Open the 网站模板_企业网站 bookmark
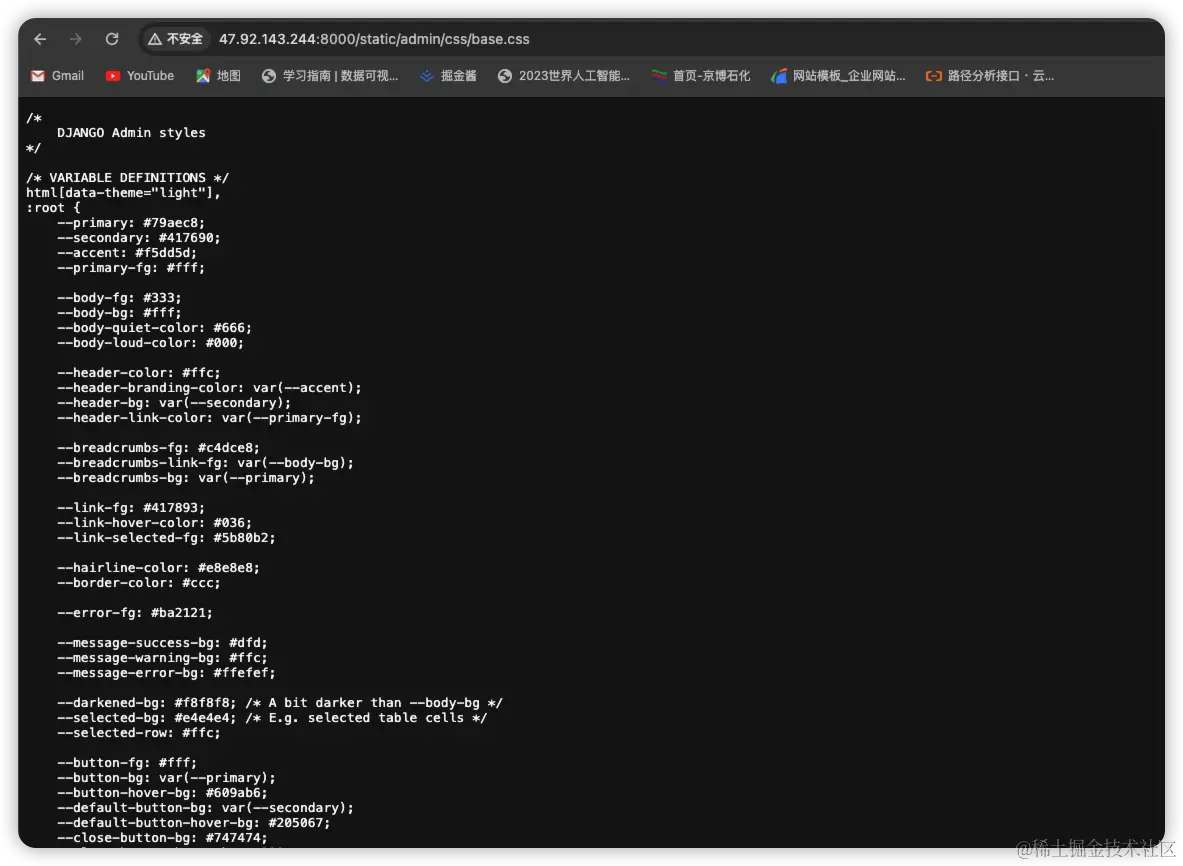The width and height of the screenshot is (1183, 866). click(x=837, y=76)
